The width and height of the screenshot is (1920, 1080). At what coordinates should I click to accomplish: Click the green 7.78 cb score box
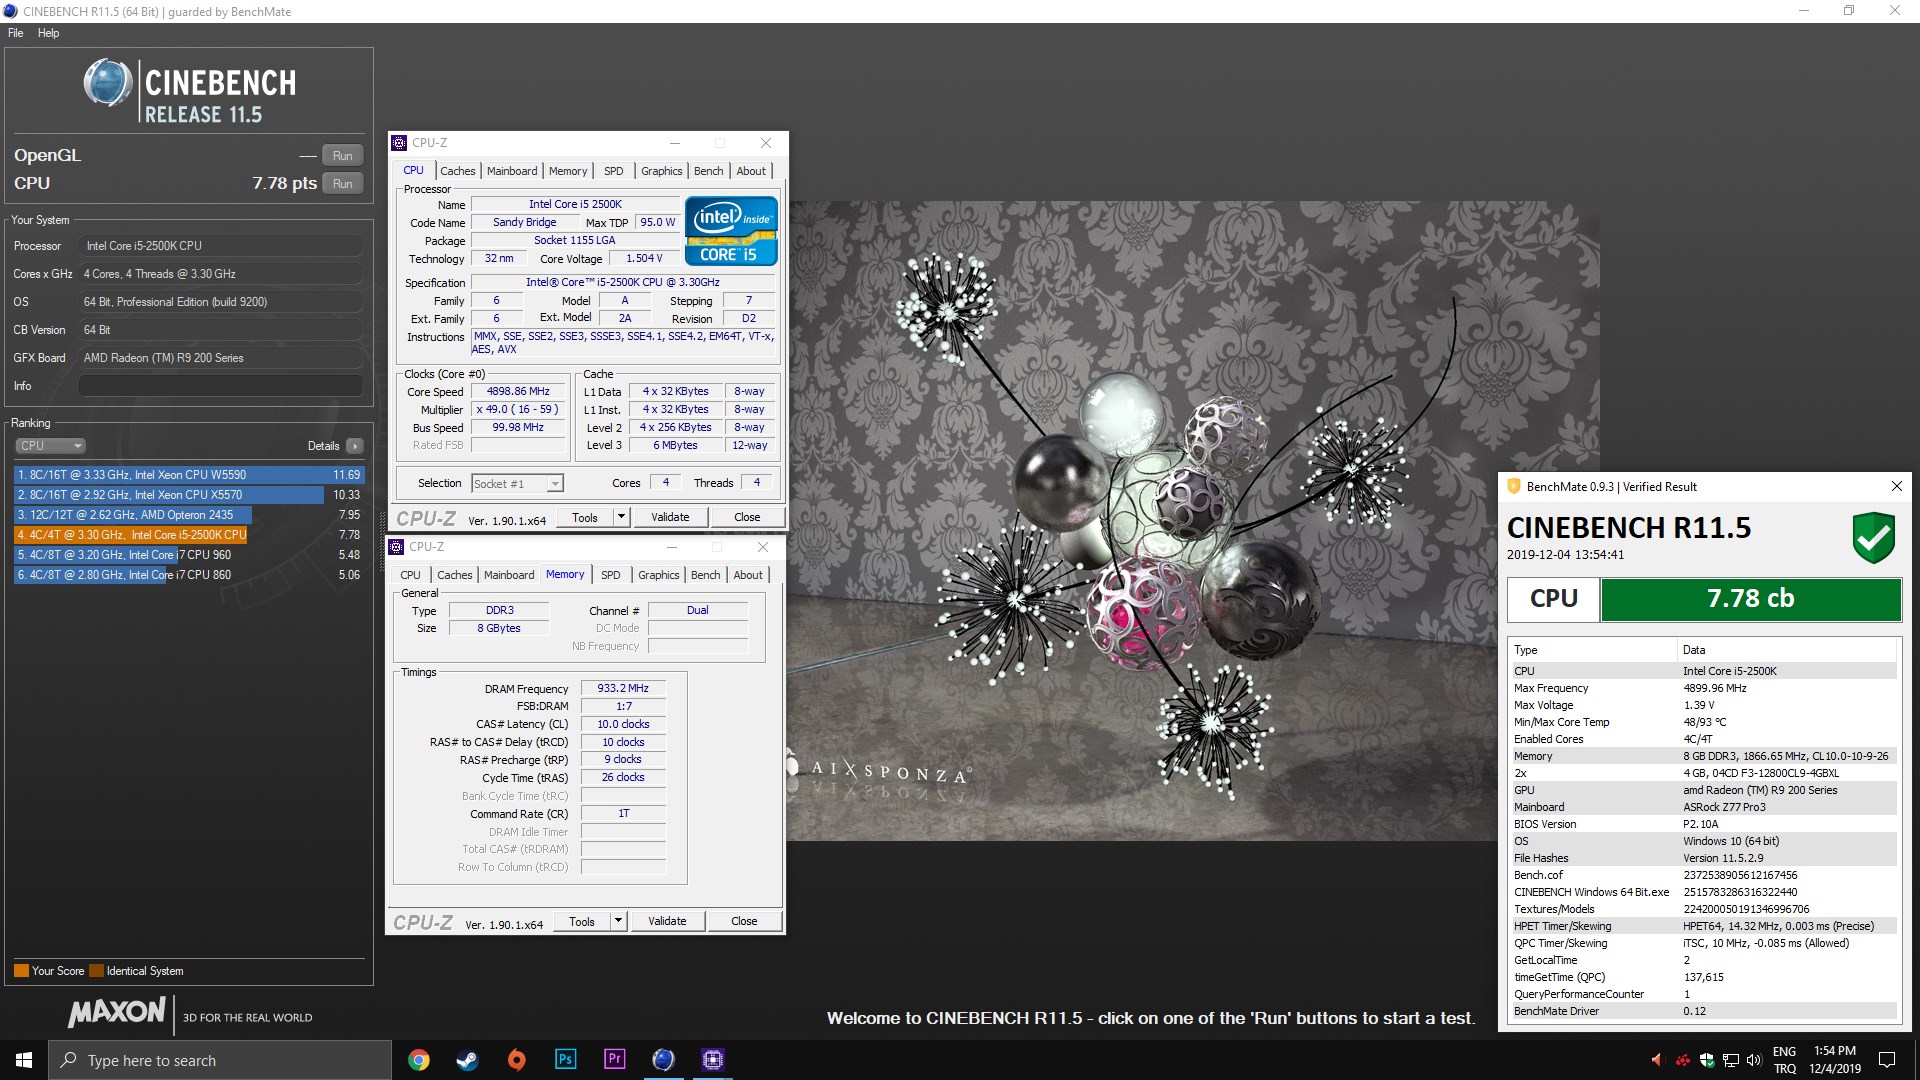(x=1751, y=599)
